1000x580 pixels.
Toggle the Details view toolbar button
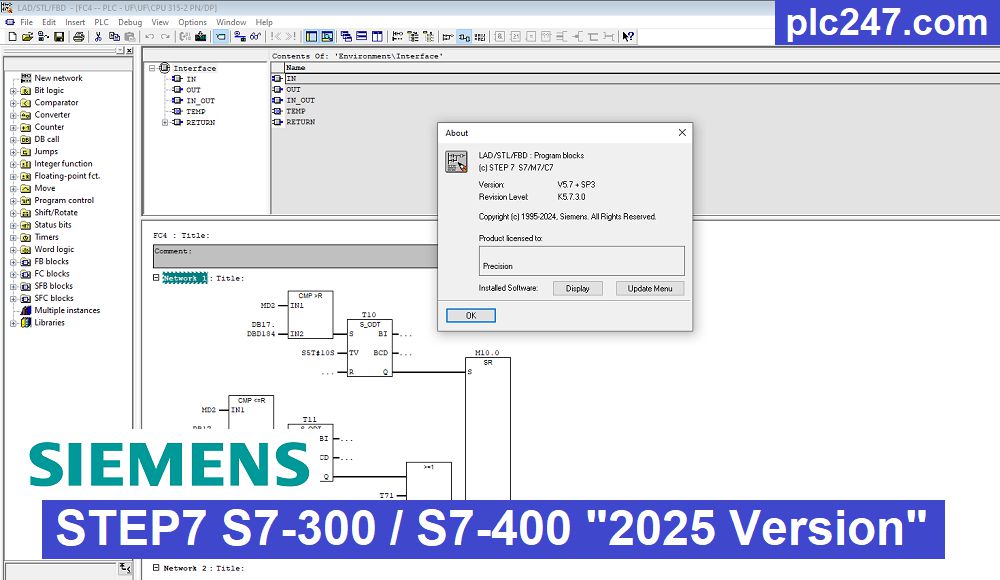(x=327, y=37)
